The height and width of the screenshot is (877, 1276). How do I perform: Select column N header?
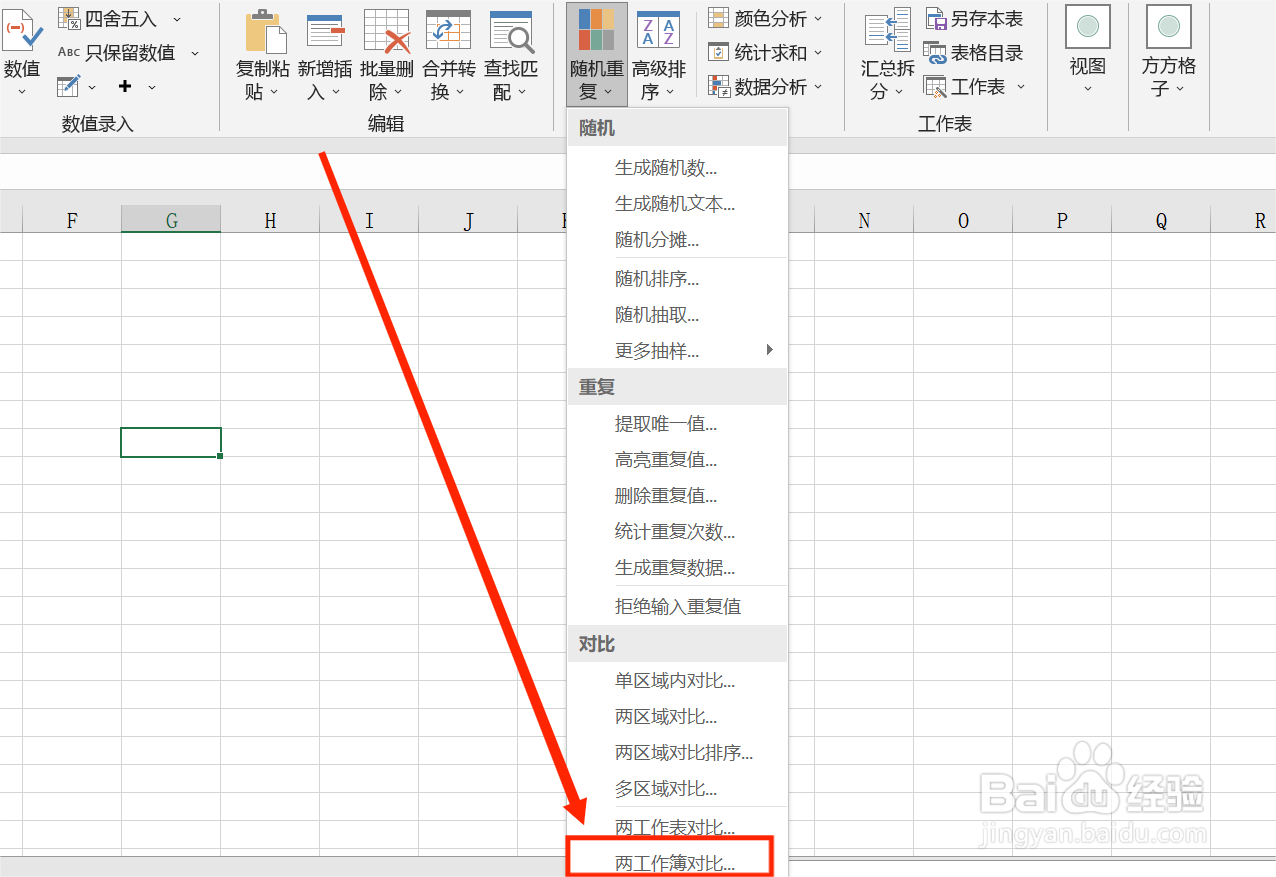click(x=864, y=220)
